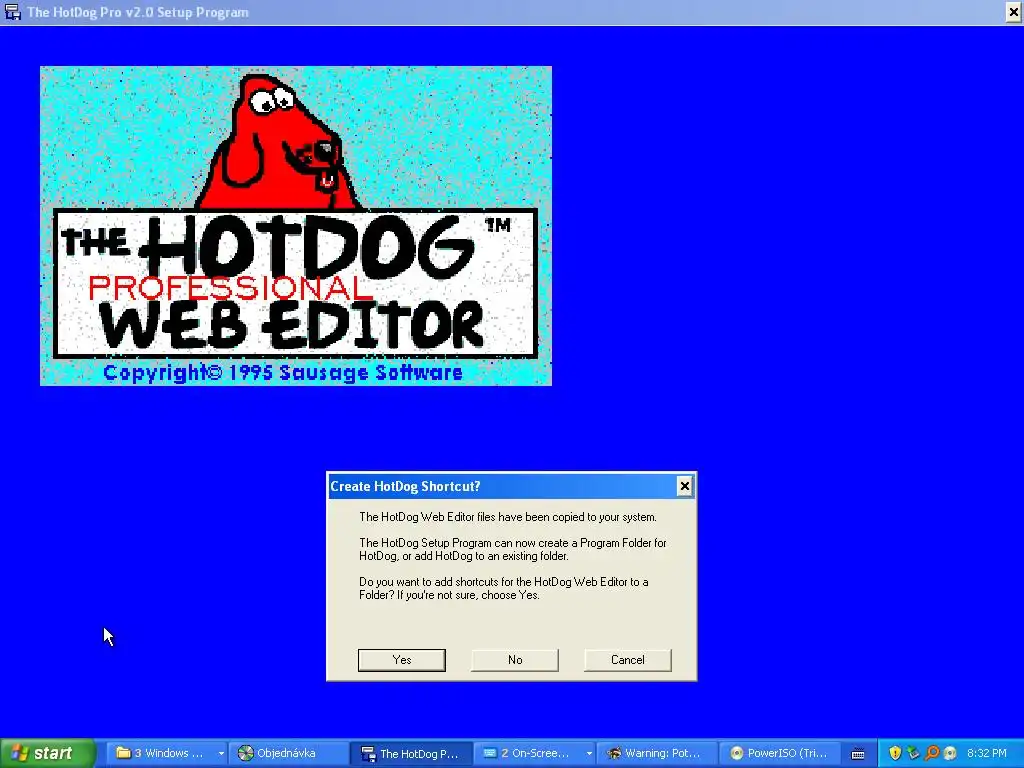Click the Objednávka disc icon in taskbar
This screenshot has height=768, width=1024.
(x=246, y=753)
